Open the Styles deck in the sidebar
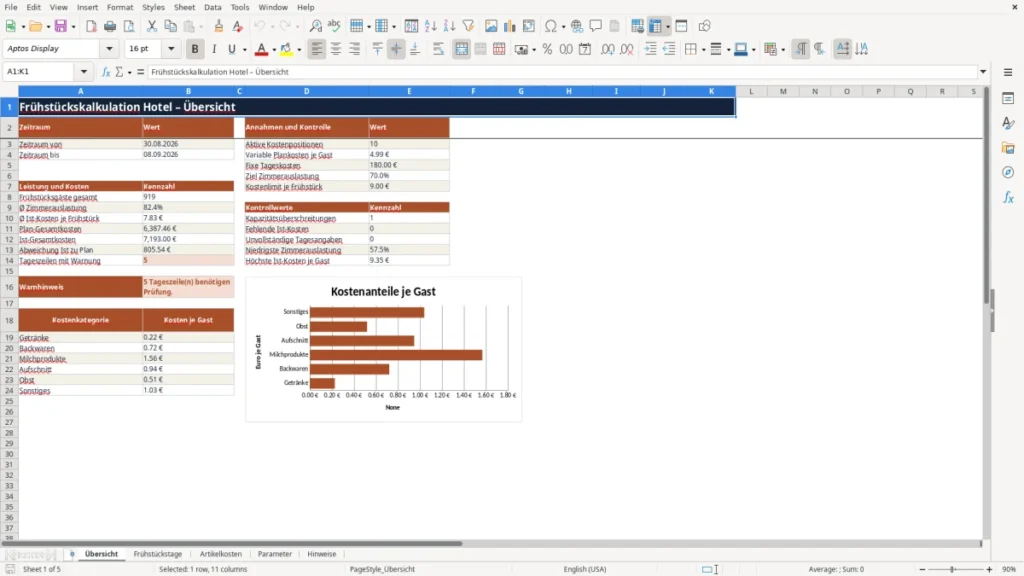The height and width of the screenshot is (576, 1024). pyautogui.click(x=1008, y=123)
